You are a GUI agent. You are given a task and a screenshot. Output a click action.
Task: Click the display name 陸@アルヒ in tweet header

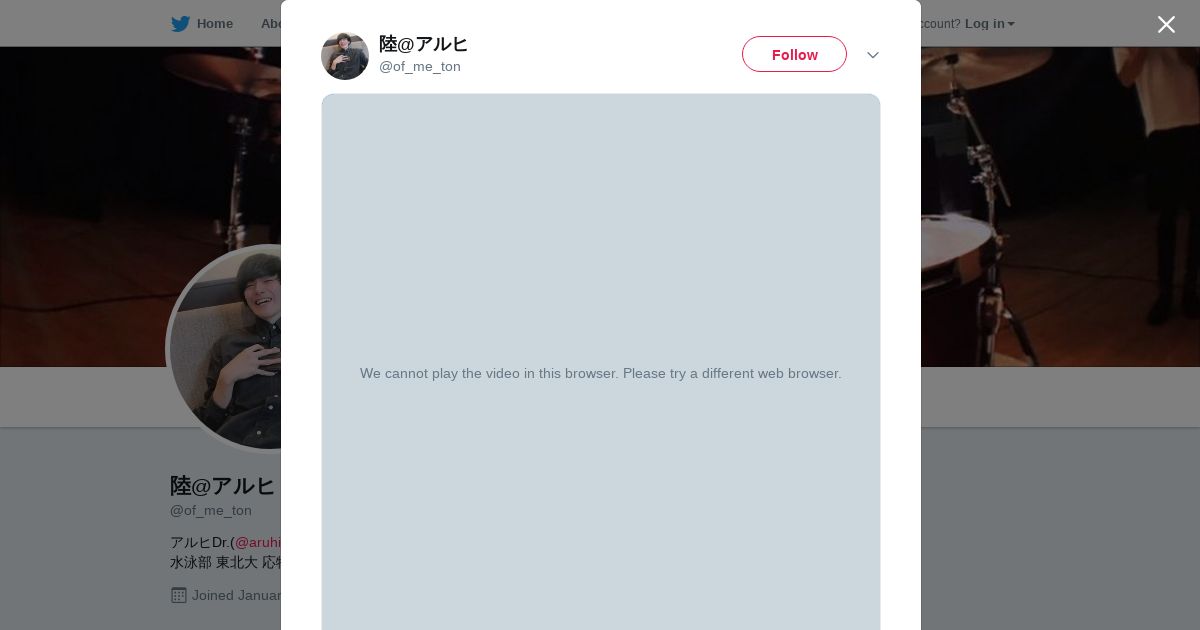coord(423,44)
